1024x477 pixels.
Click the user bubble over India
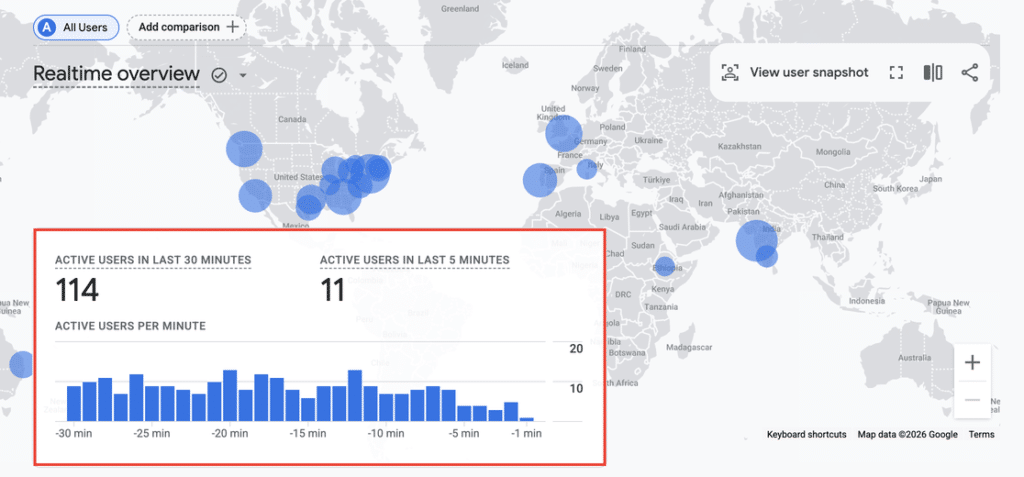(756, 240)
